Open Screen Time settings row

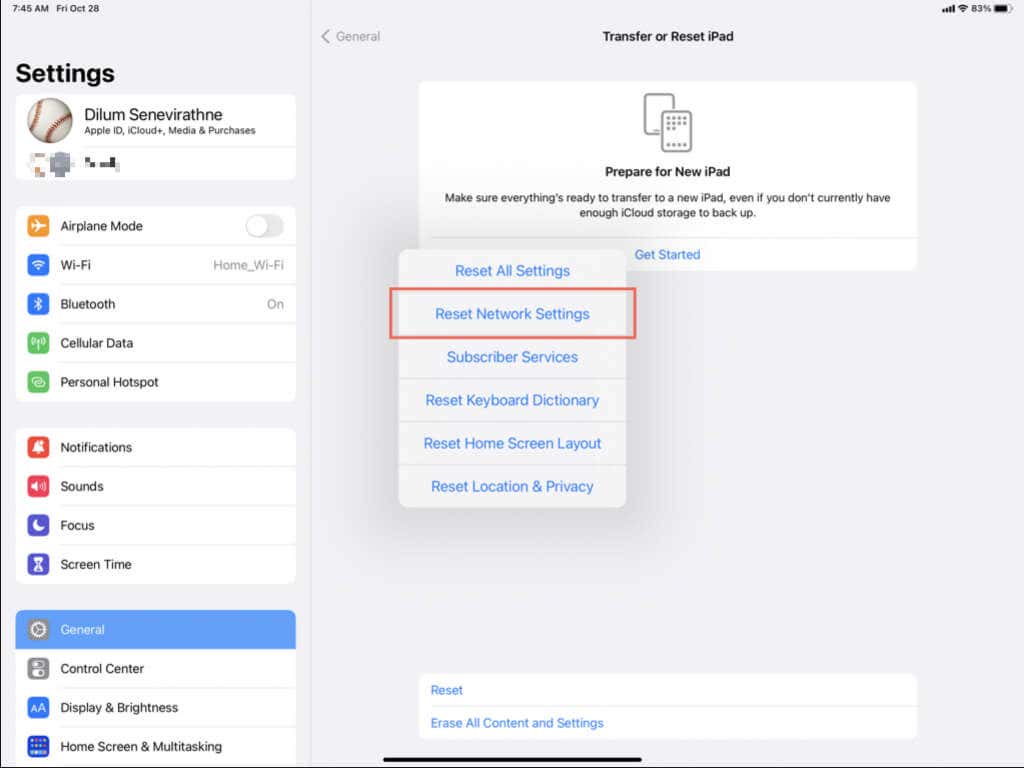click(155, 564)
